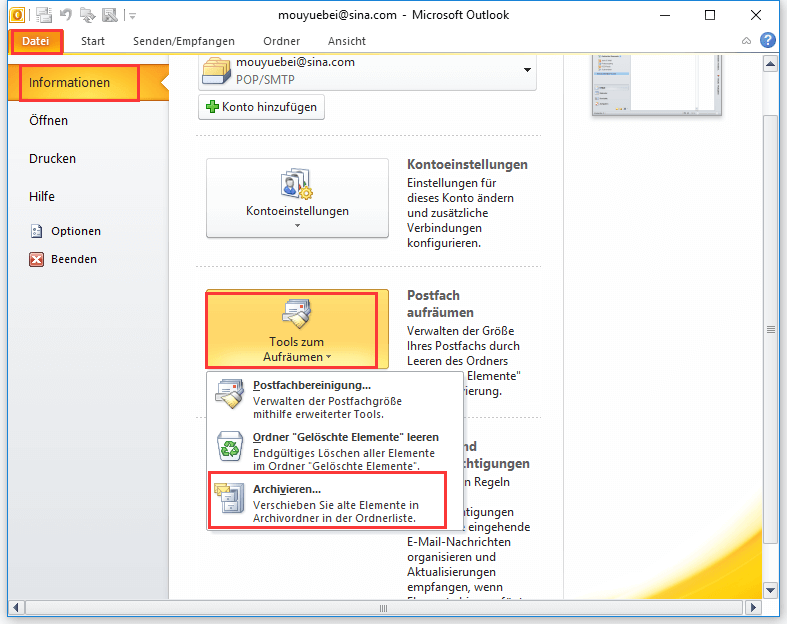Click the POP/SMTP account type text
The height and width of the screenshot is (624, 787).
click(265, 80)
